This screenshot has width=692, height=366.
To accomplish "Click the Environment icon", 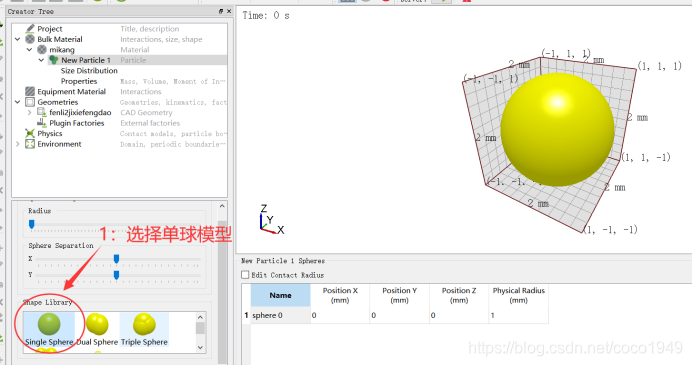I will [30, 144].
